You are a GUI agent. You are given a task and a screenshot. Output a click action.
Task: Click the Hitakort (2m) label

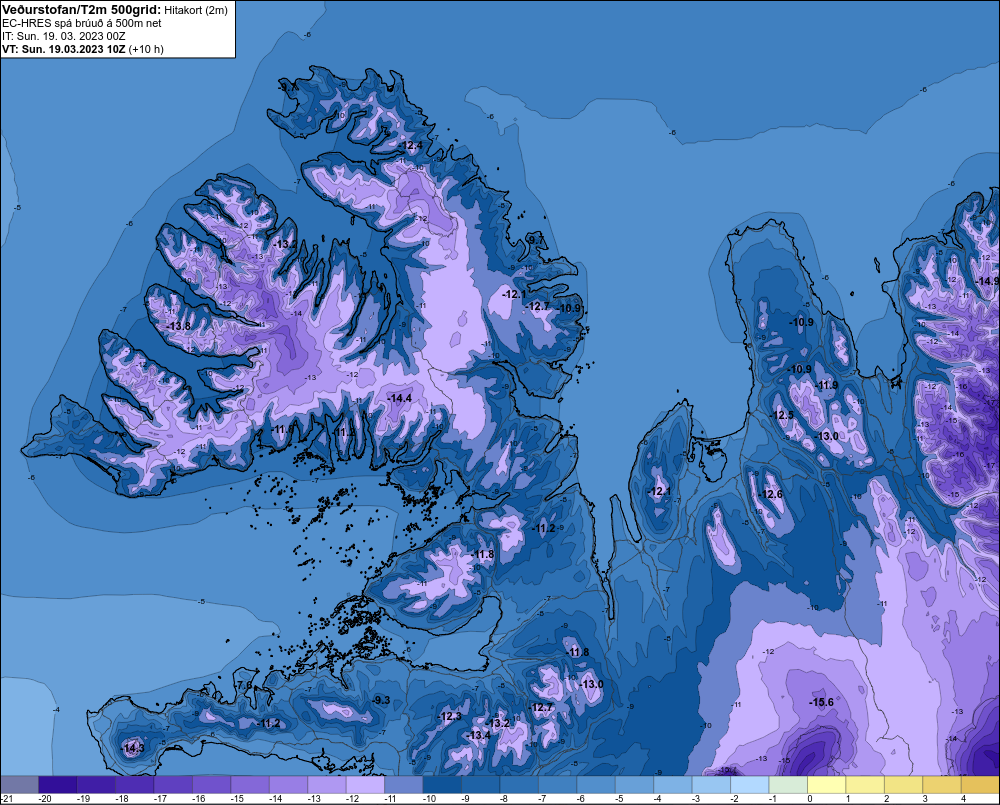[196, 10]
